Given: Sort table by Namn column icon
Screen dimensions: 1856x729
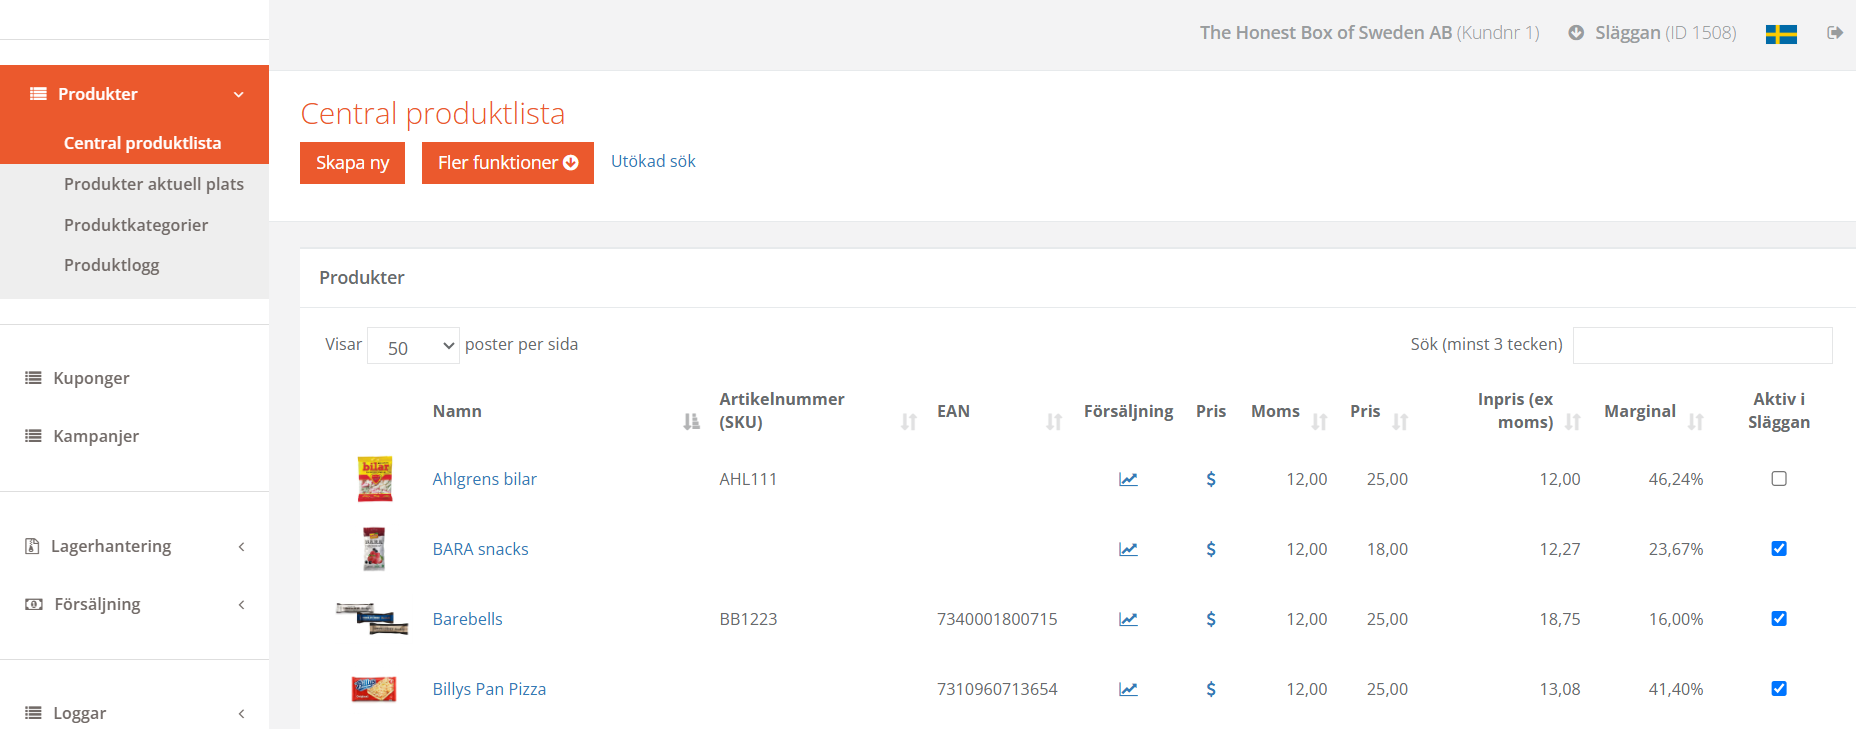Looking at the screenshot, I should (691, 422).
